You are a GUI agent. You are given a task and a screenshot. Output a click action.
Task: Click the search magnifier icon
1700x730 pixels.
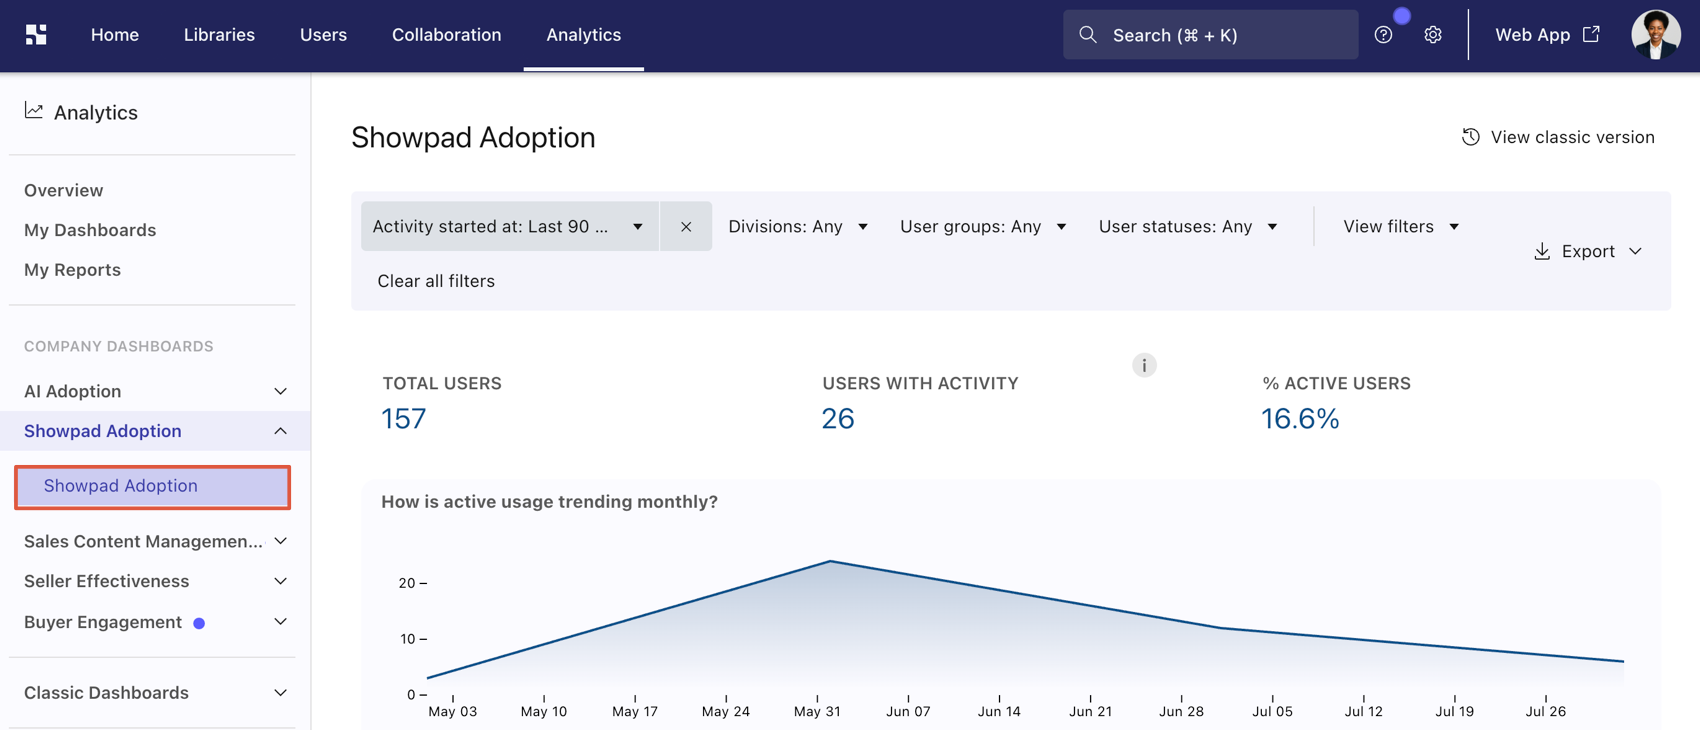(x=1088, y=35)
